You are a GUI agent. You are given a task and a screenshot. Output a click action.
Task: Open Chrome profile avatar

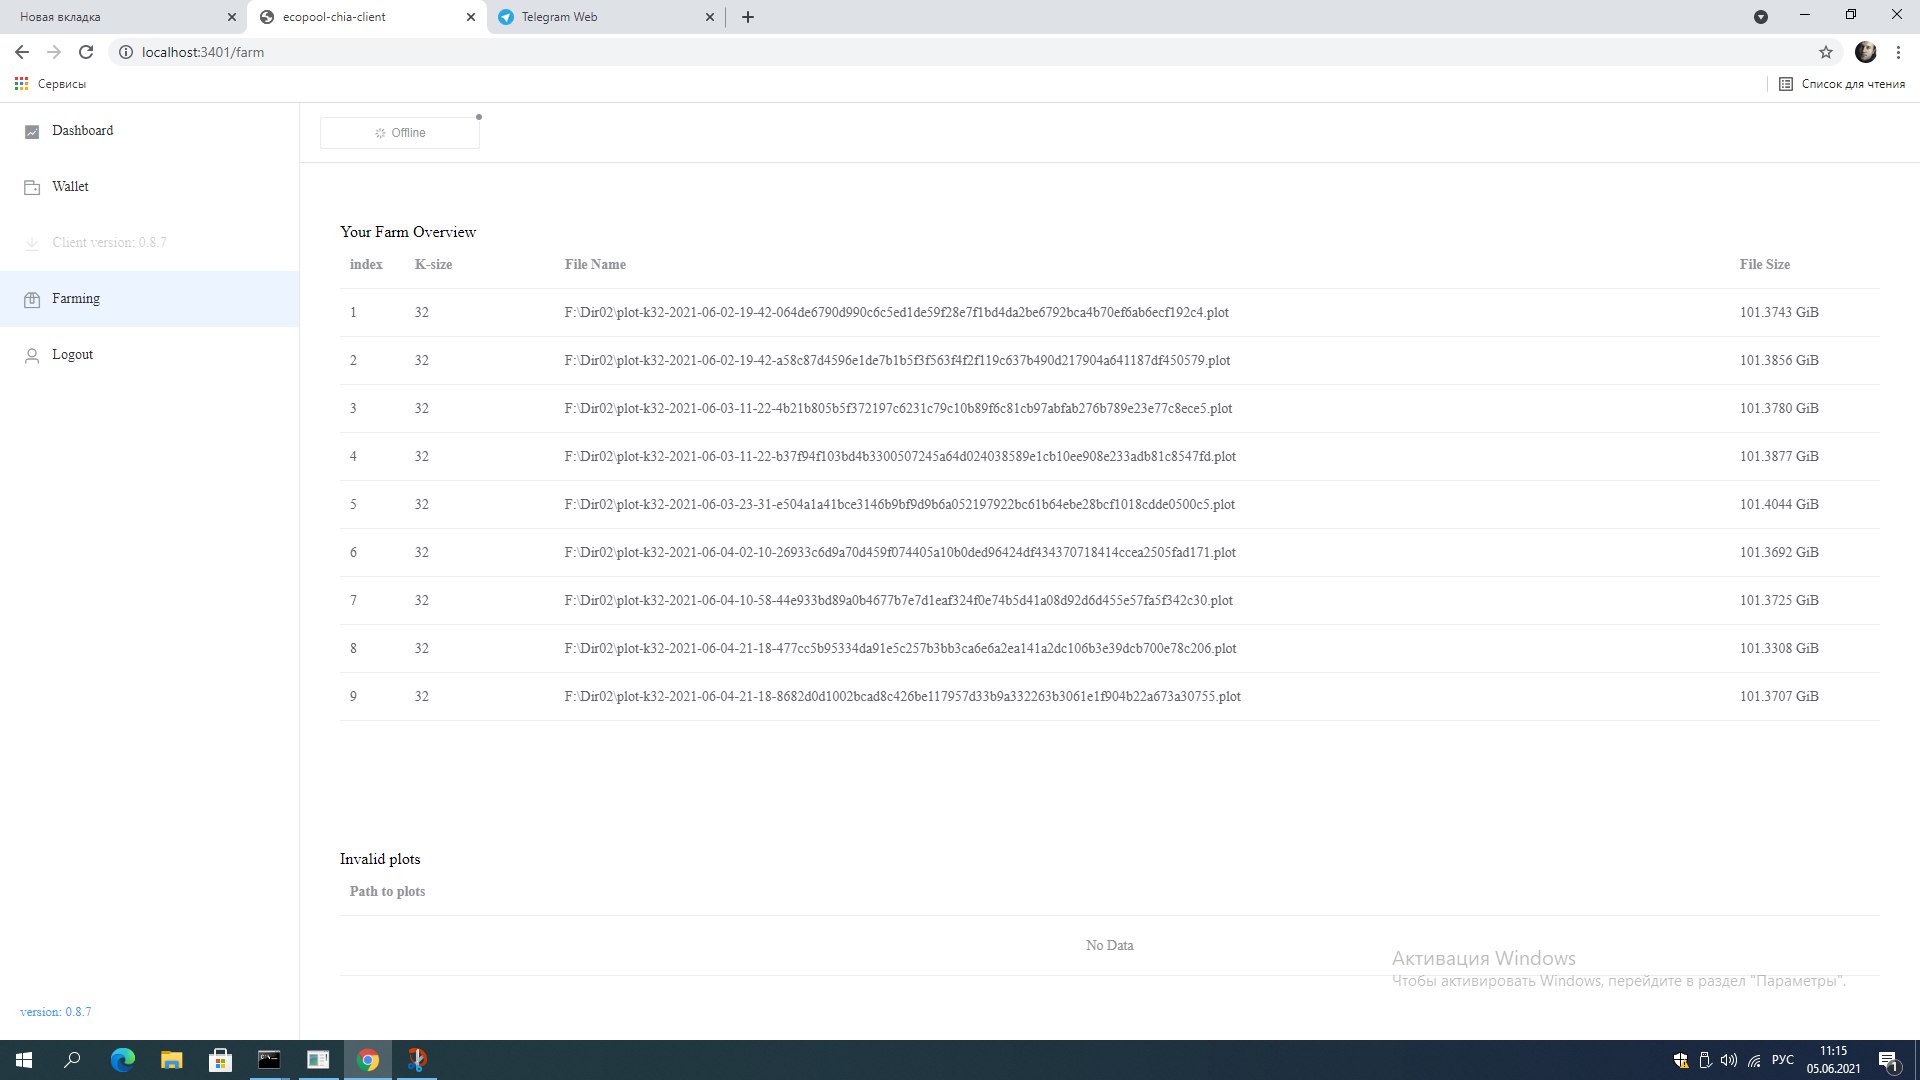1865,52
